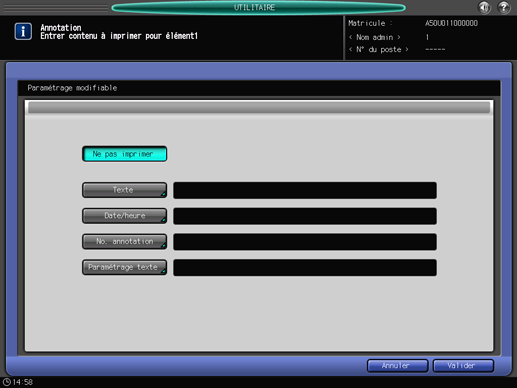Click the speaker sound icon at top
The width and height of the screenshot is (517, 388).
(x=484, y=7)
